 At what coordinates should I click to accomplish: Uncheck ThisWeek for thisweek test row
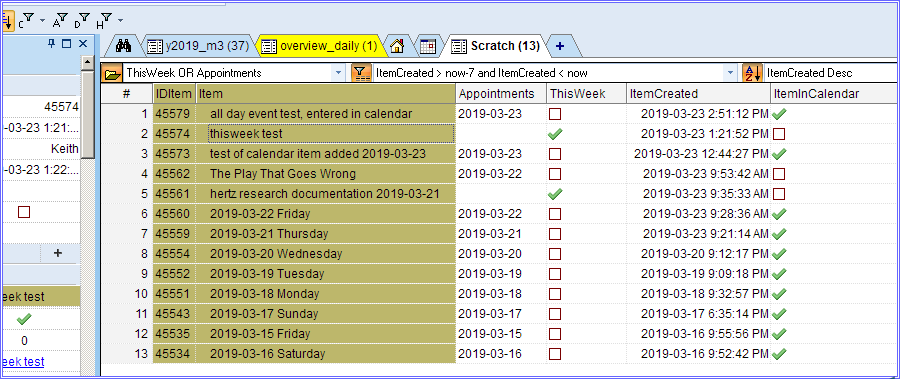point(555,134)
